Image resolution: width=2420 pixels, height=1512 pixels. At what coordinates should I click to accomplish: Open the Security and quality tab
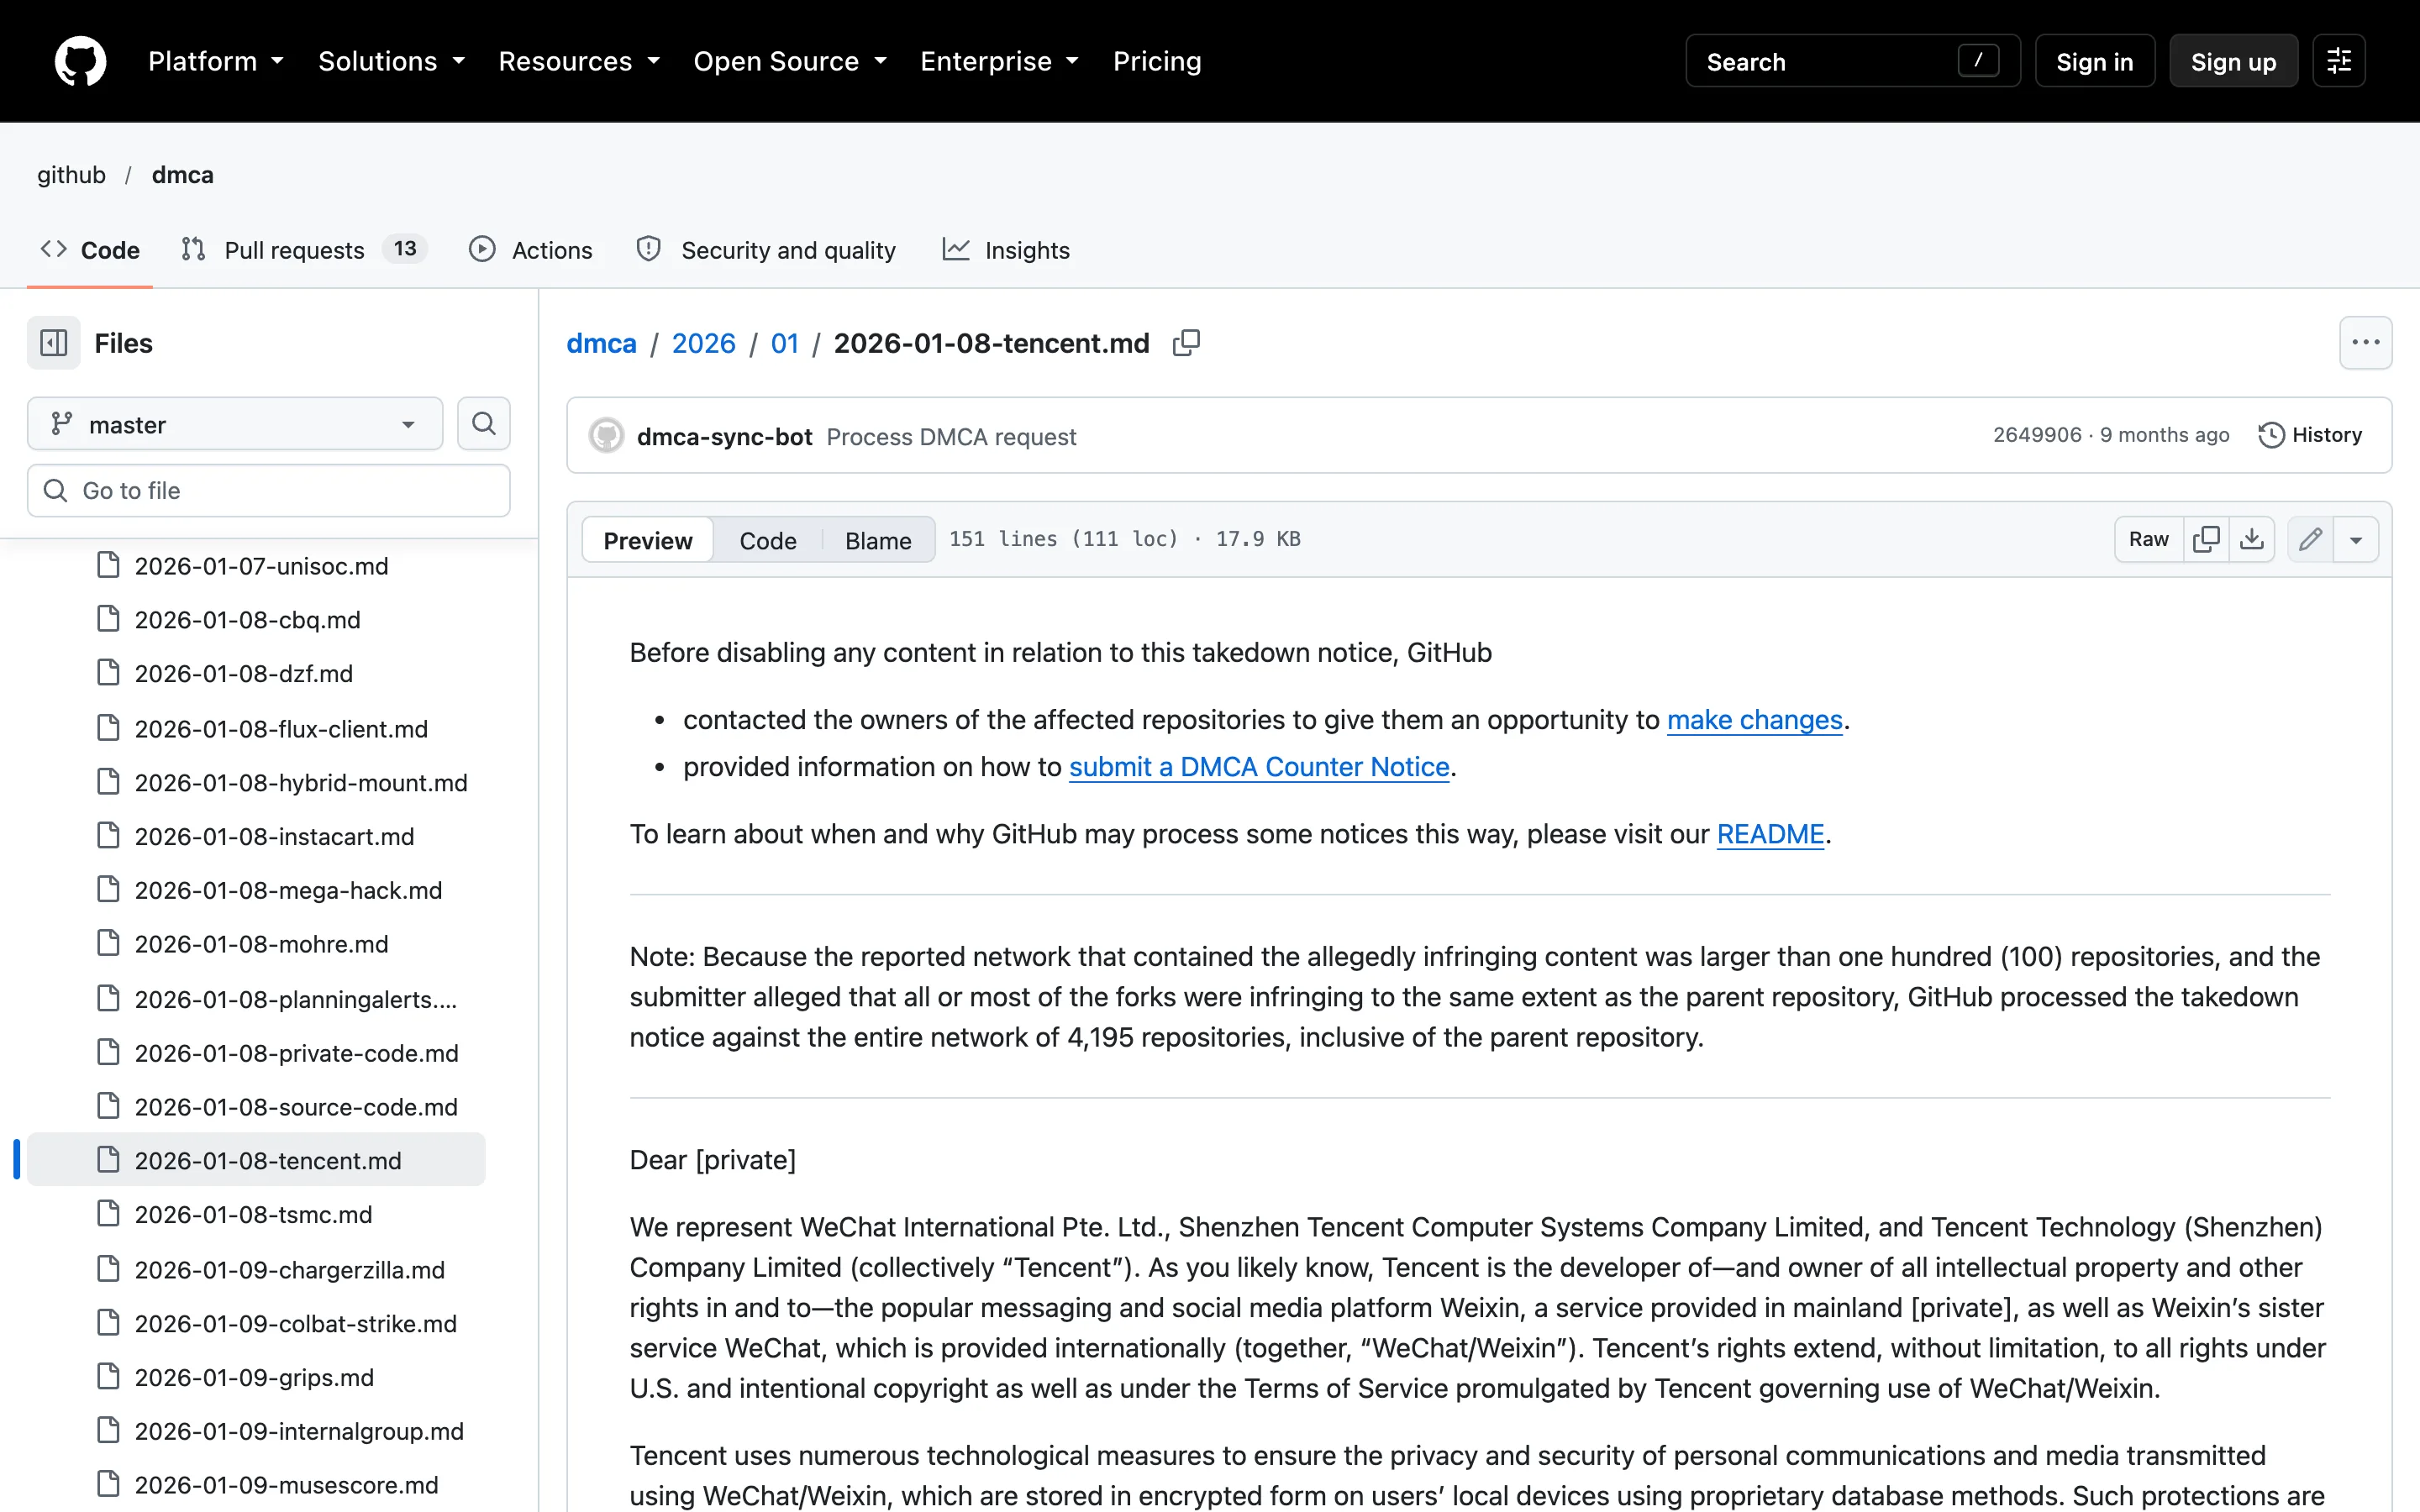click(766, 250)
